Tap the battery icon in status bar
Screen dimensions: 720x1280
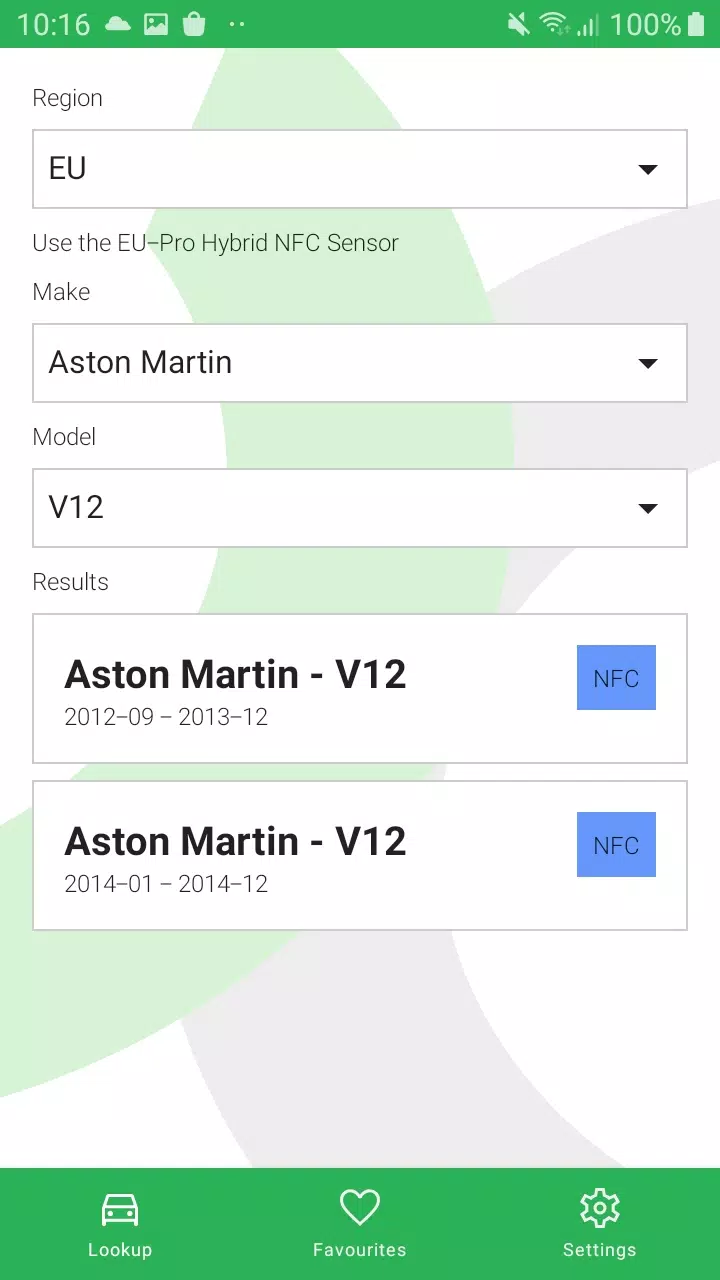click(x=696, y=24)
